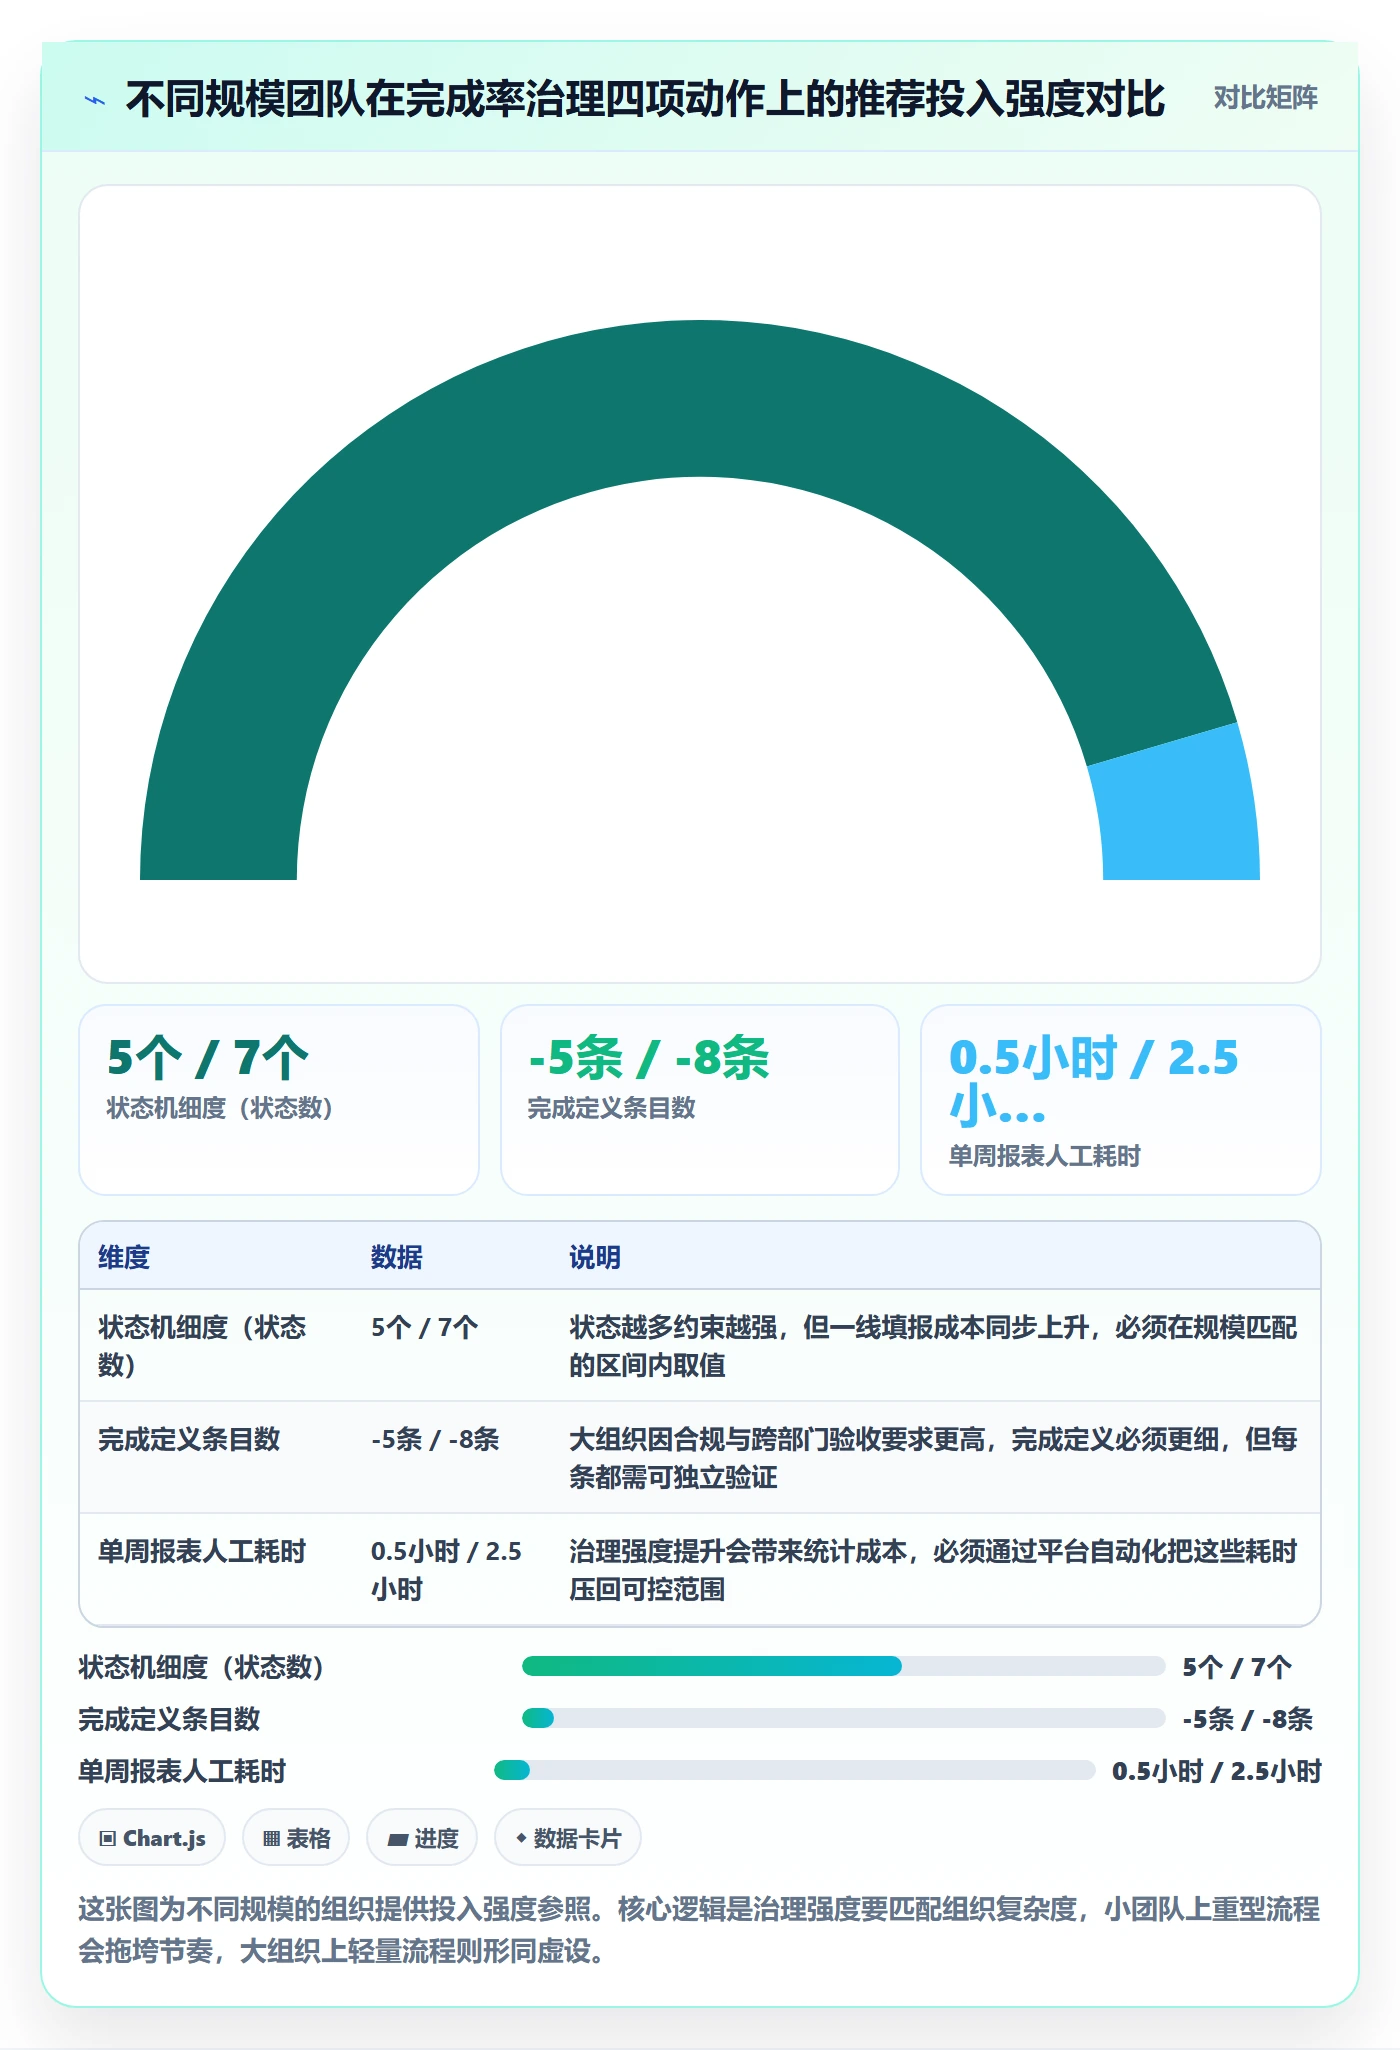Click the 状态机细度 progress bar
The image size is (1400, 2050).
(843, 1666)
